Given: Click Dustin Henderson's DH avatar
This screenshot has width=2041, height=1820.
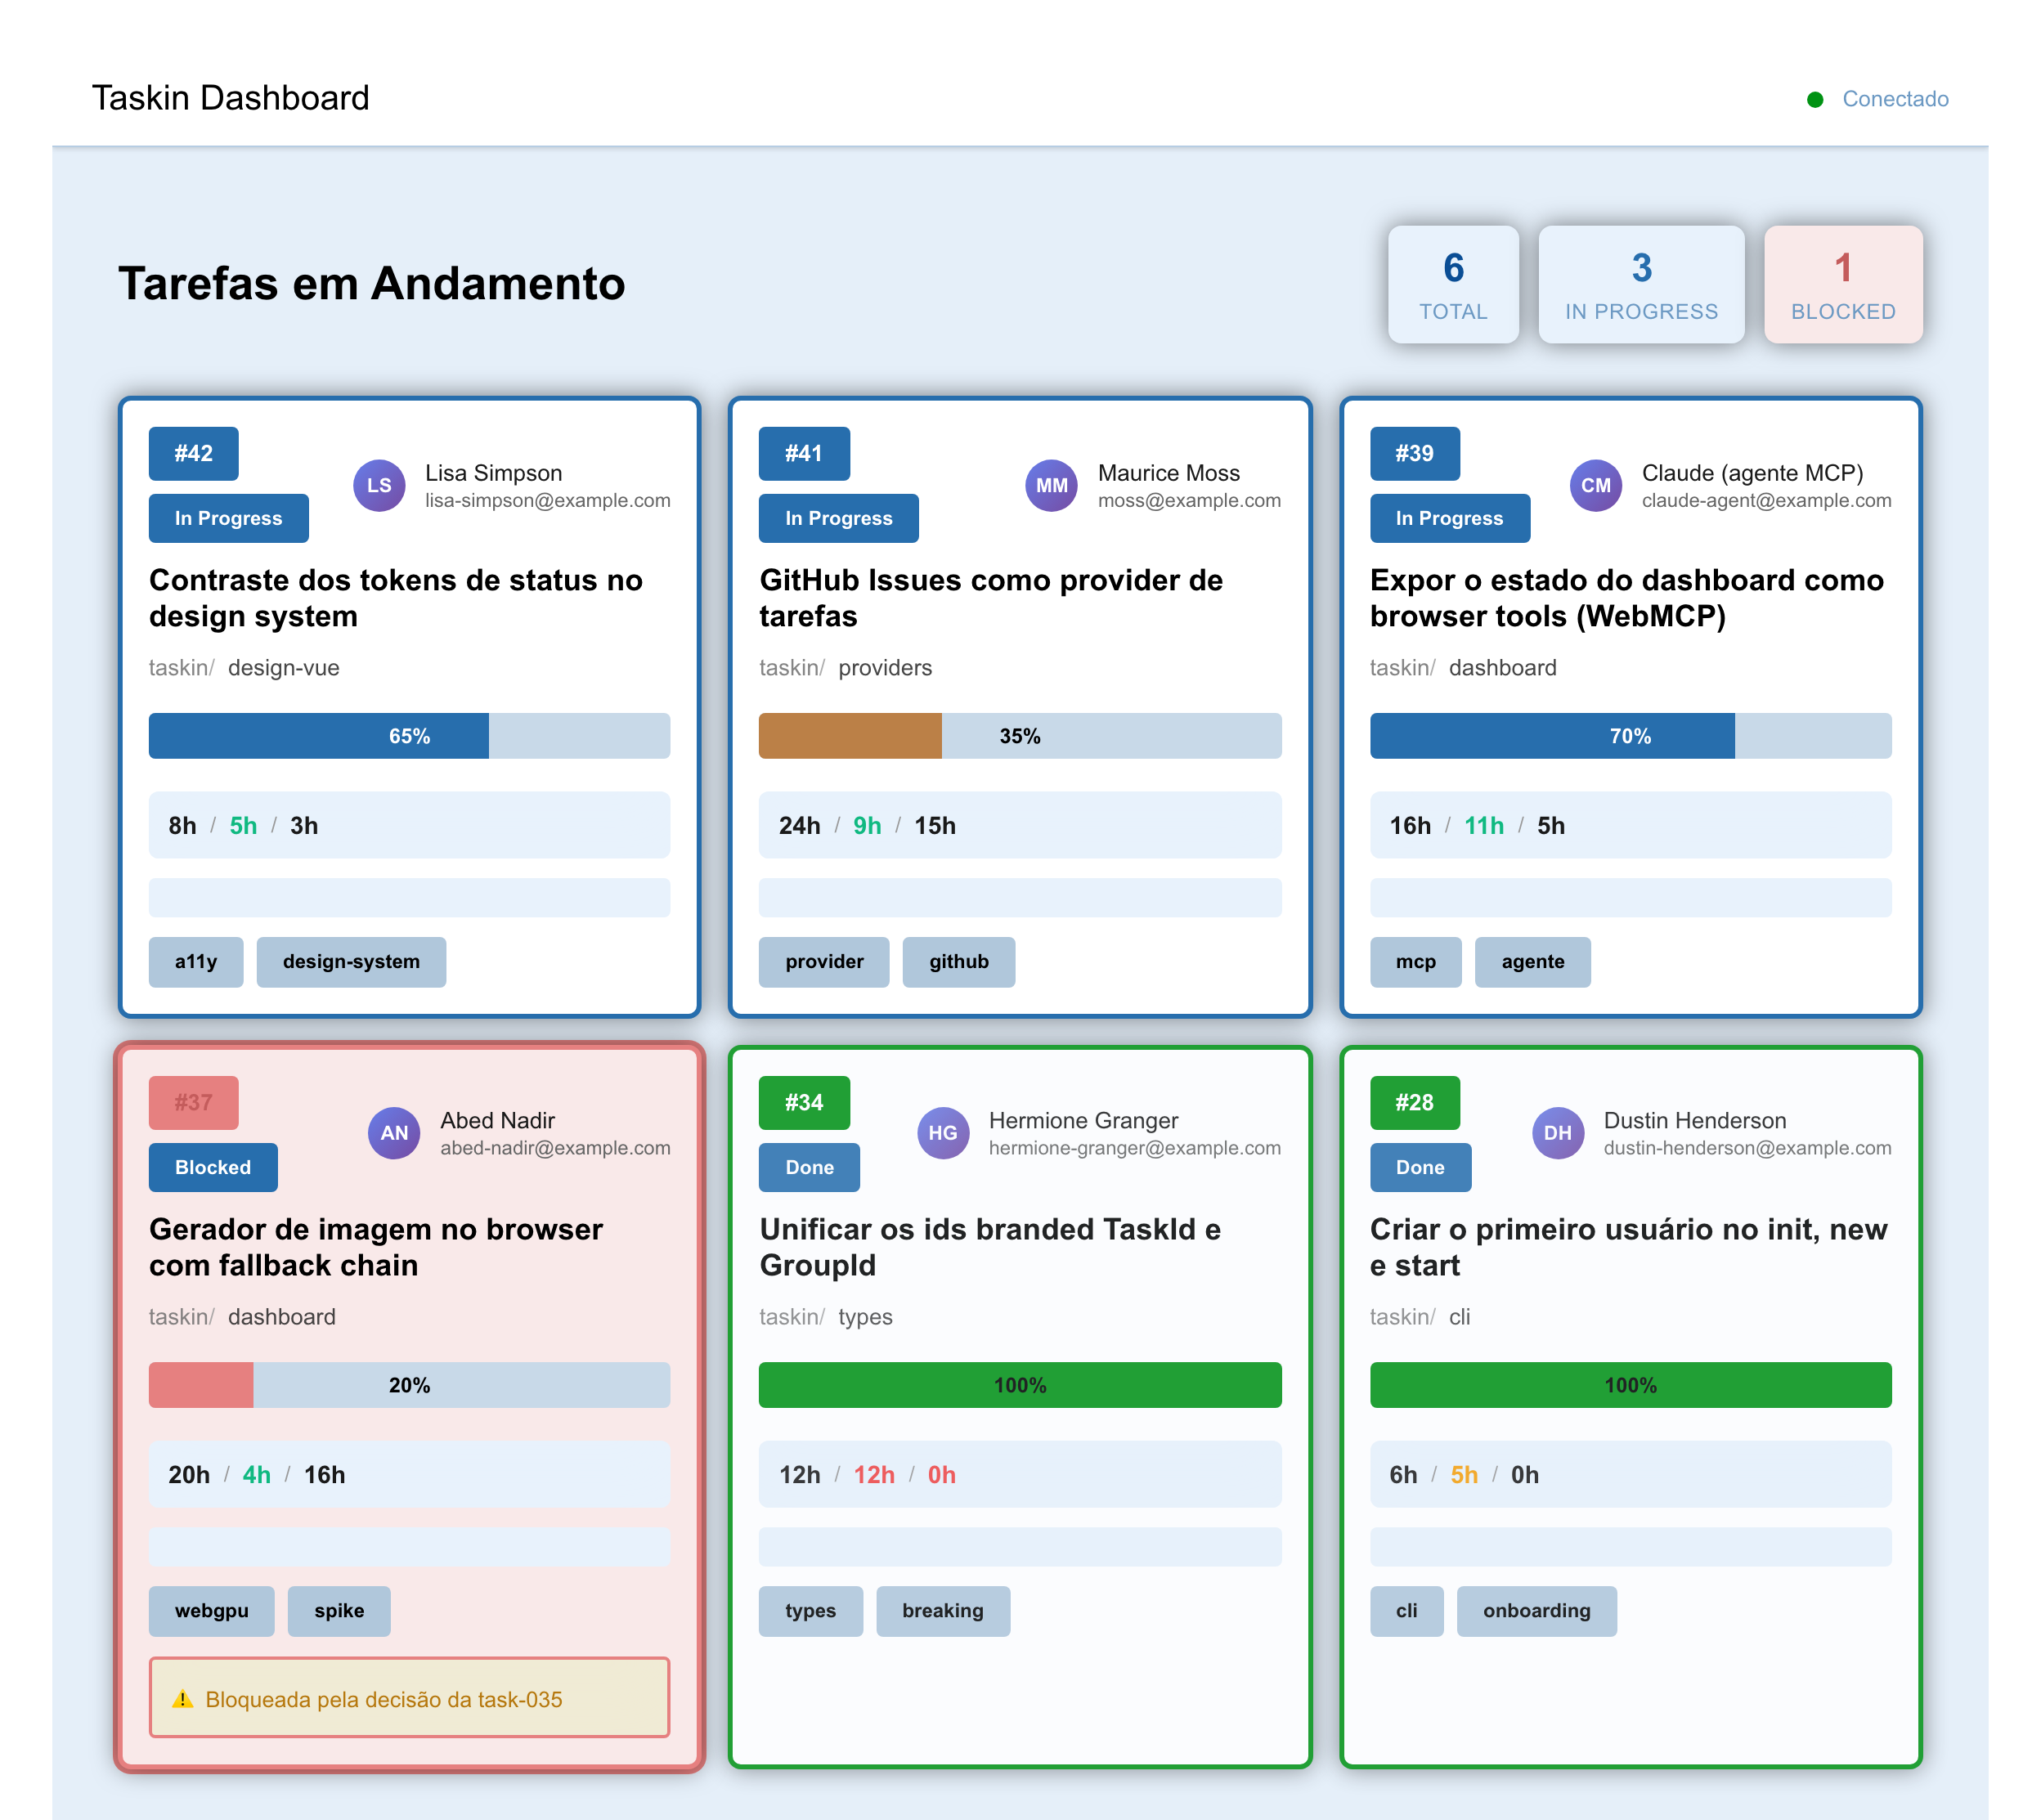Looking at the screenshot, I should pyautogui.click(x=1557, y=1133).
